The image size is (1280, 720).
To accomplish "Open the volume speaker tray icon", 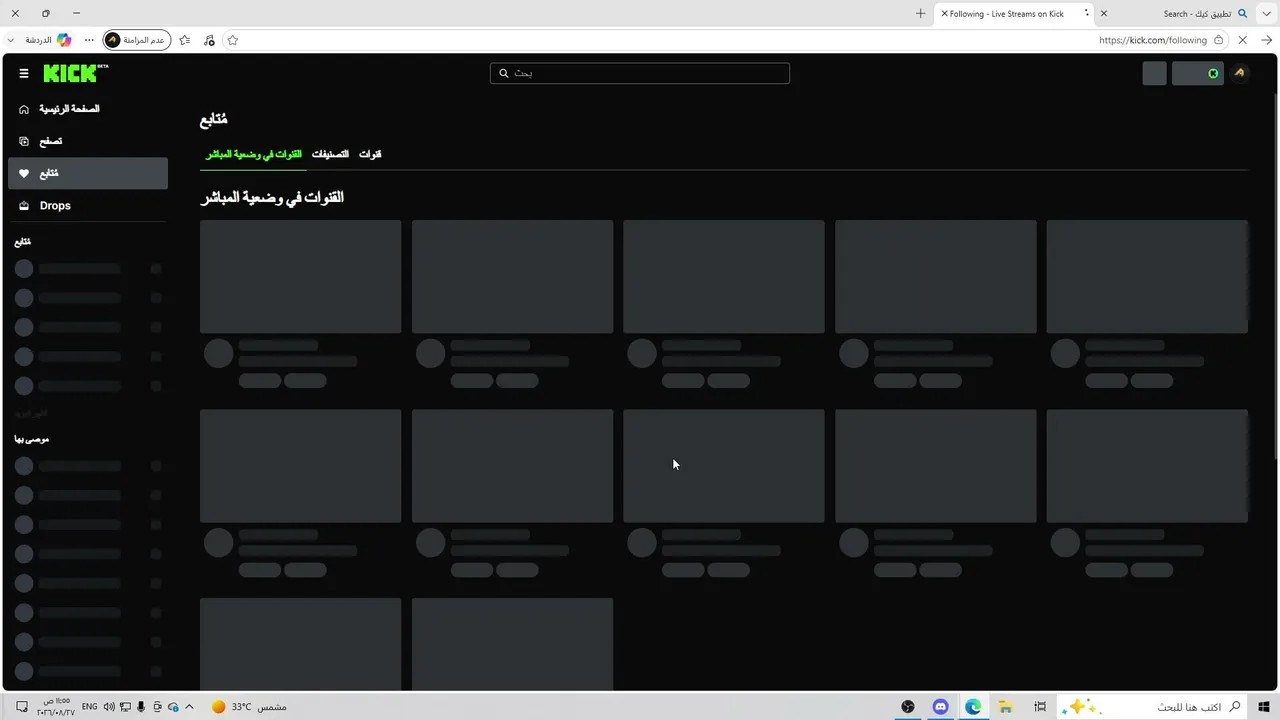I will tap(109, 707).
